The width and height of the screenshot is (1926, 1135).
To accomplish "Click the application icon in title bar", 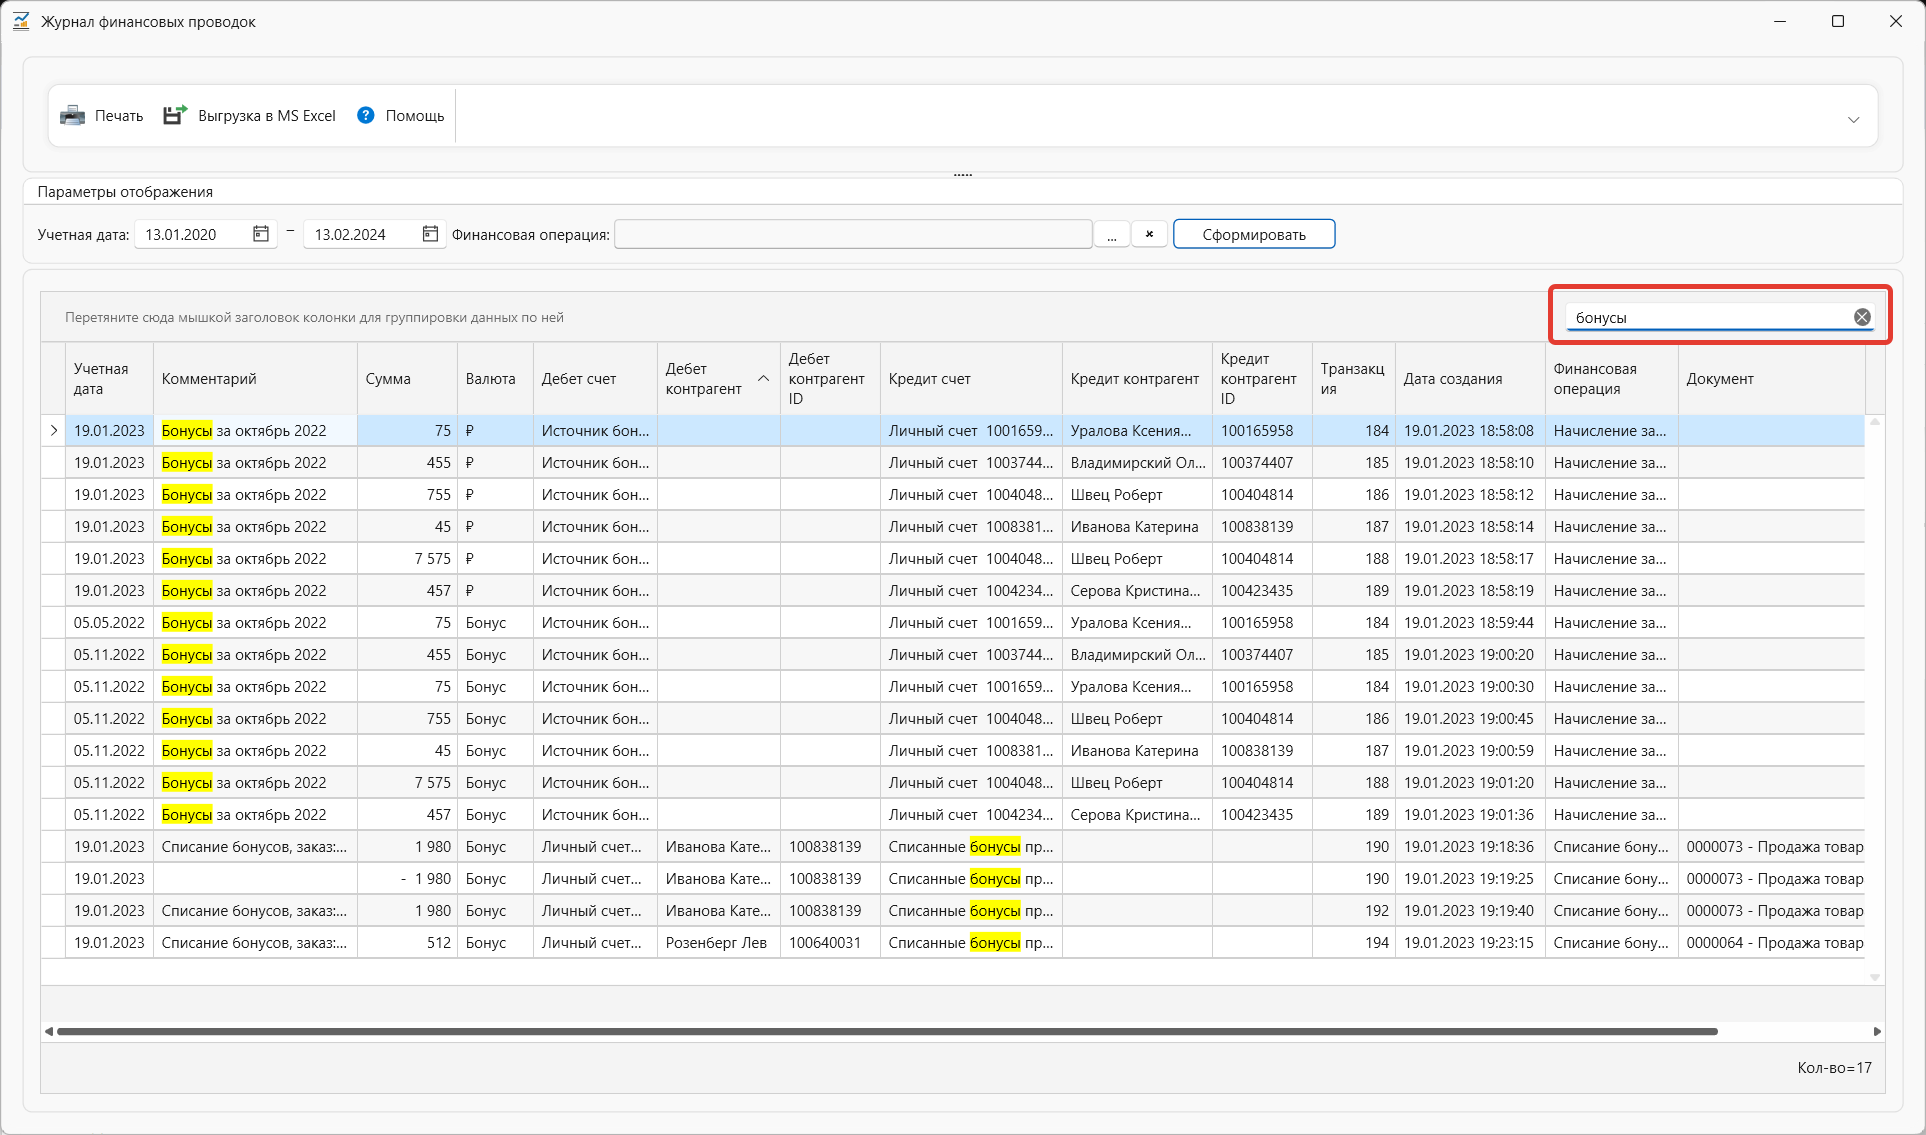I will 21,21.
